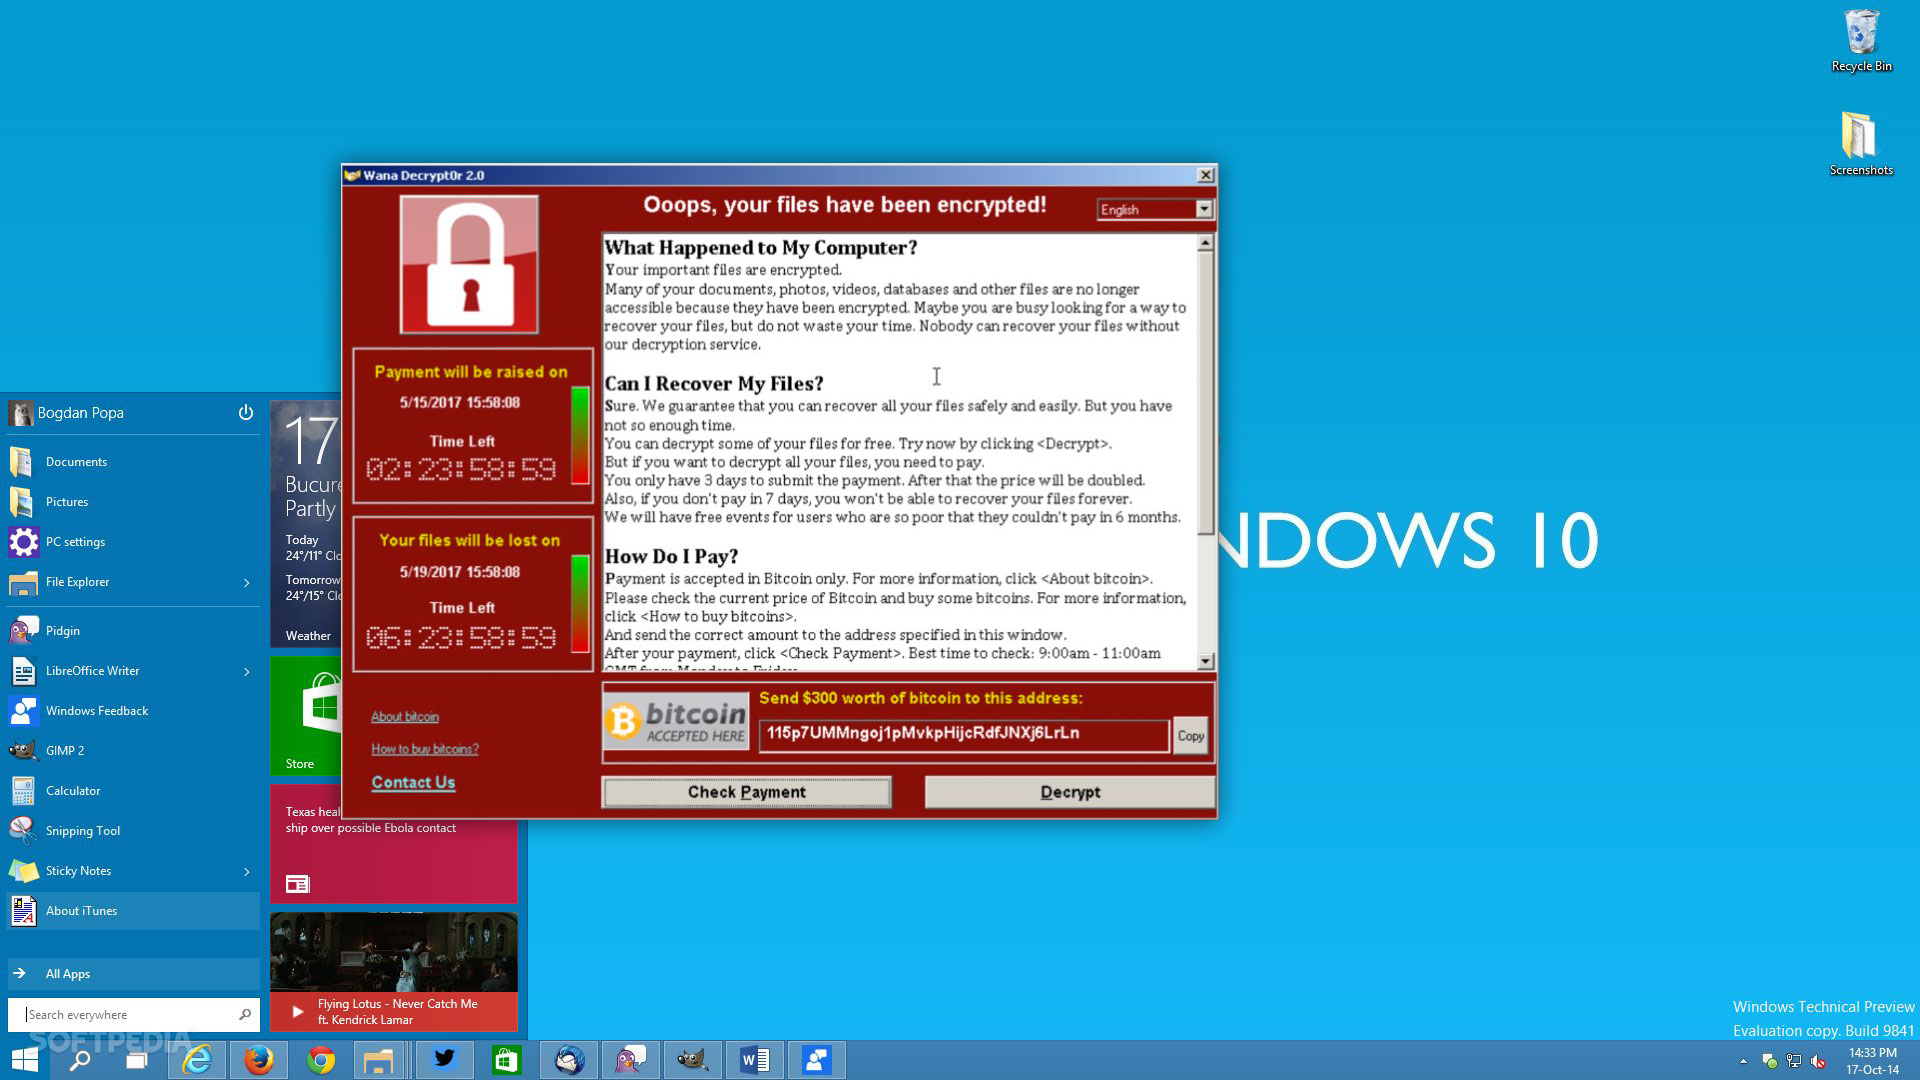Screen dimensions: 1920x1080
Task: Open Snipping Tool from Start menu
Action: click(133, 830)
